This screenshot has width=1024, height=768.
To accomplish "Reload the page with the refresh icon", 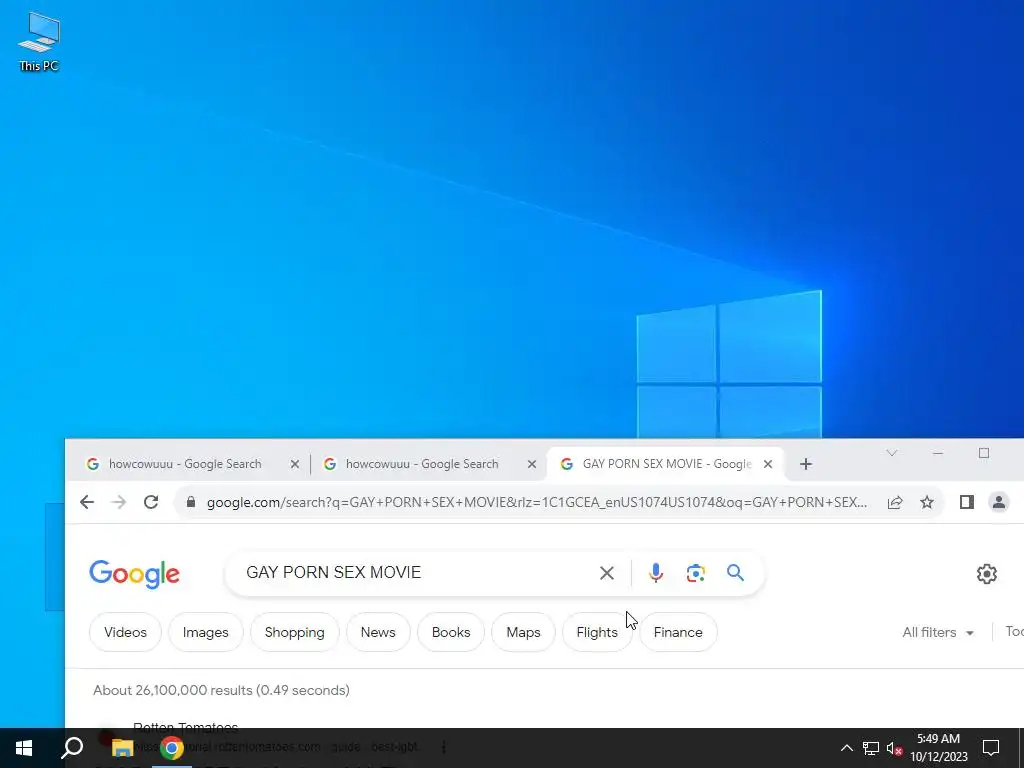I will (x=151, y=502).
